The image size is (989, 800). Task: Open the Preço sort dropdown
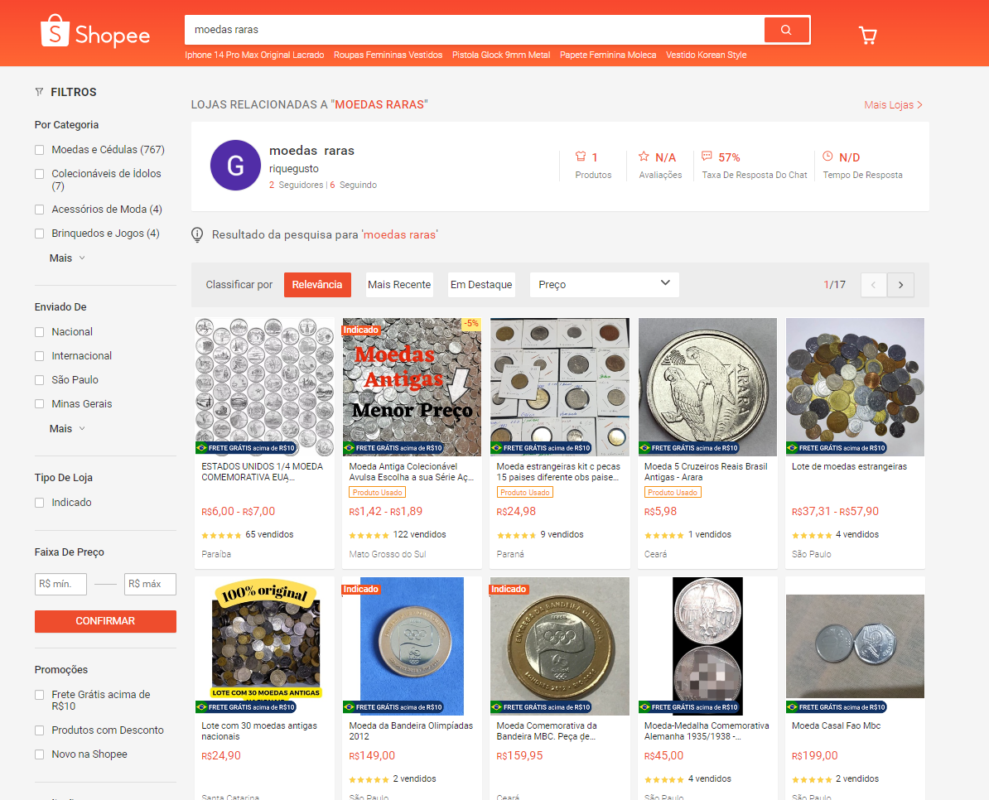coord(604,285)
